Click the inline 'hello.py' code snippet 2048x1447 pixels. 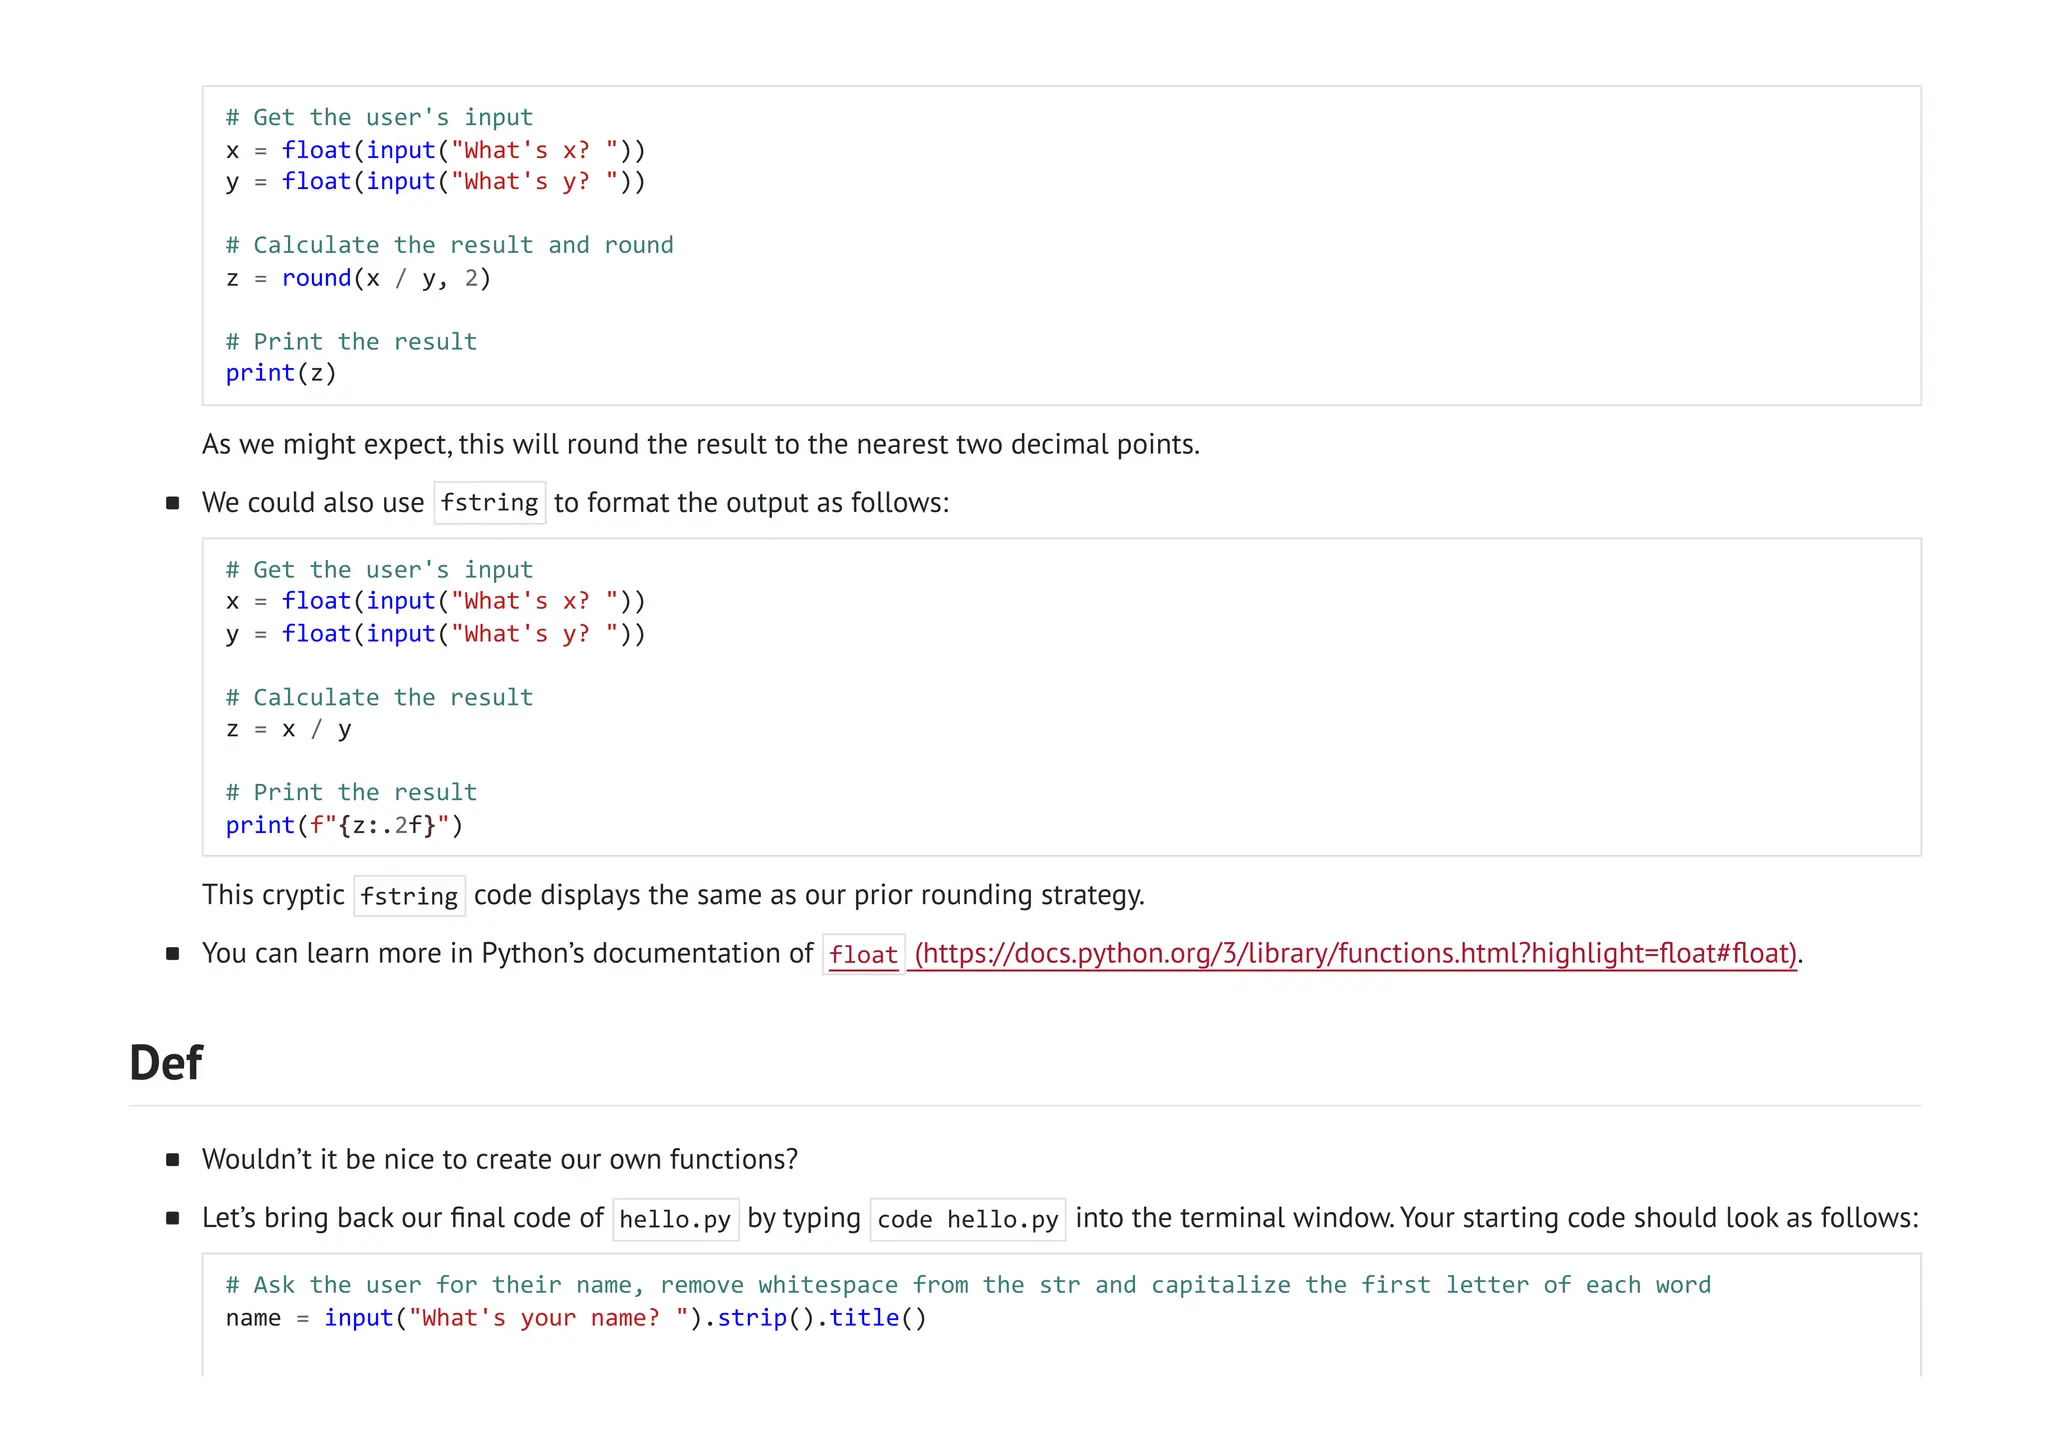pos(675,1219)
